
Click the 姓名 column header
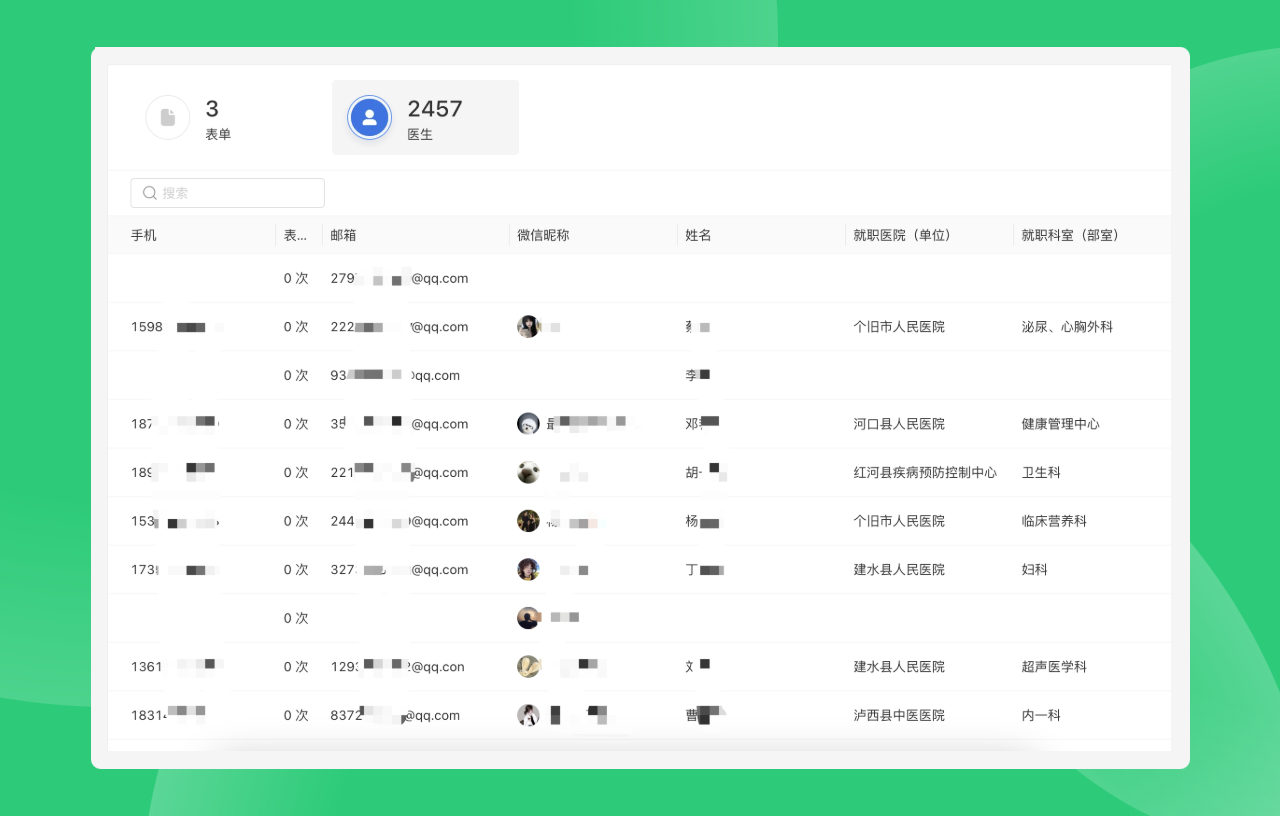pos(698,236)
